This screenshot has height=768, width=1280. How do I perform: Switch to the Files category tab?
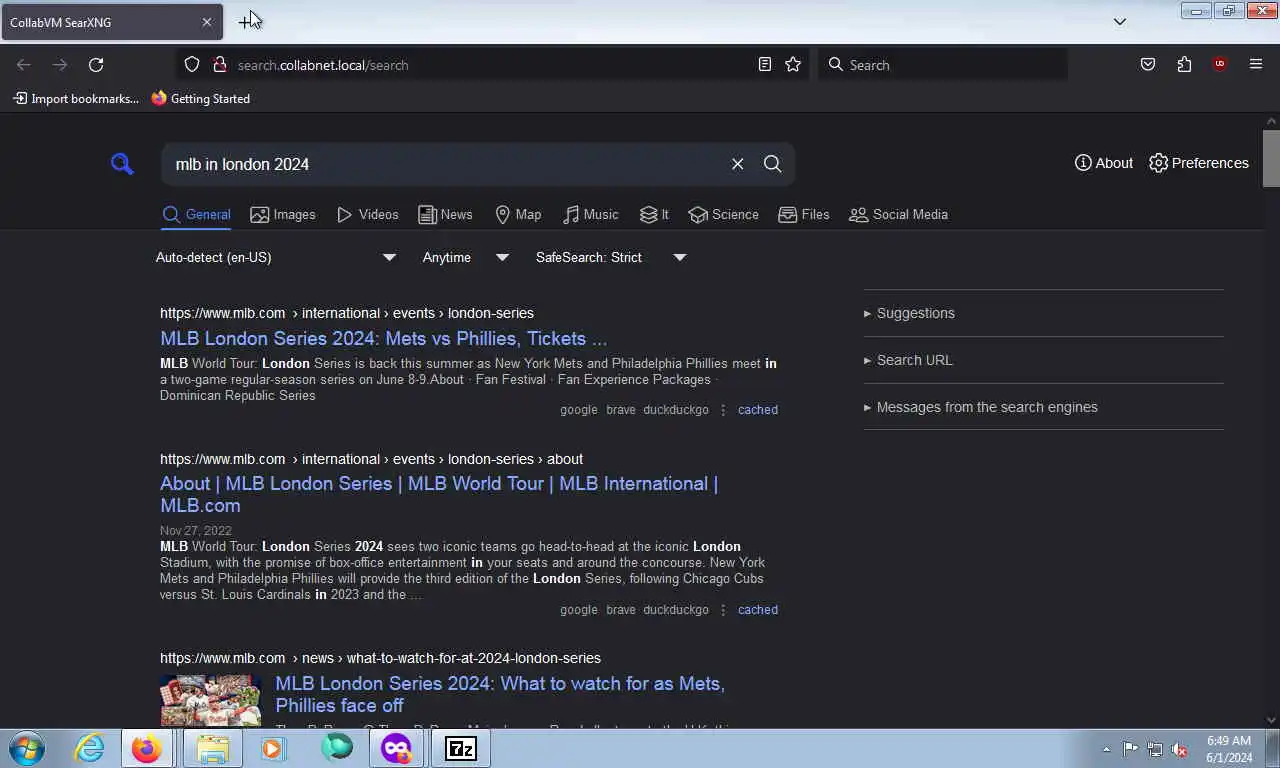[804, 214]
